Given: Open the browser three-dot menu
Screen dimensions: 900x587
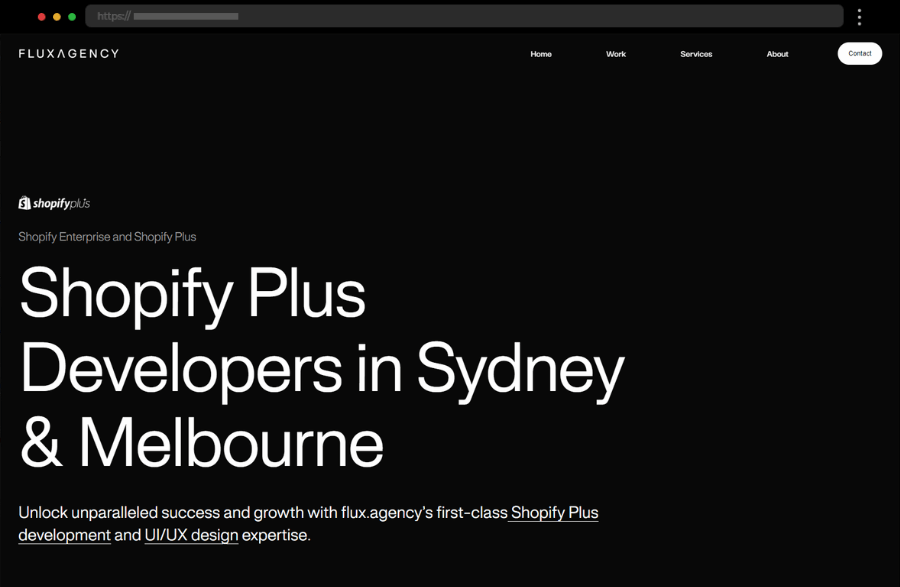Looking at the screenshot, I should click(x=859, y=17).
